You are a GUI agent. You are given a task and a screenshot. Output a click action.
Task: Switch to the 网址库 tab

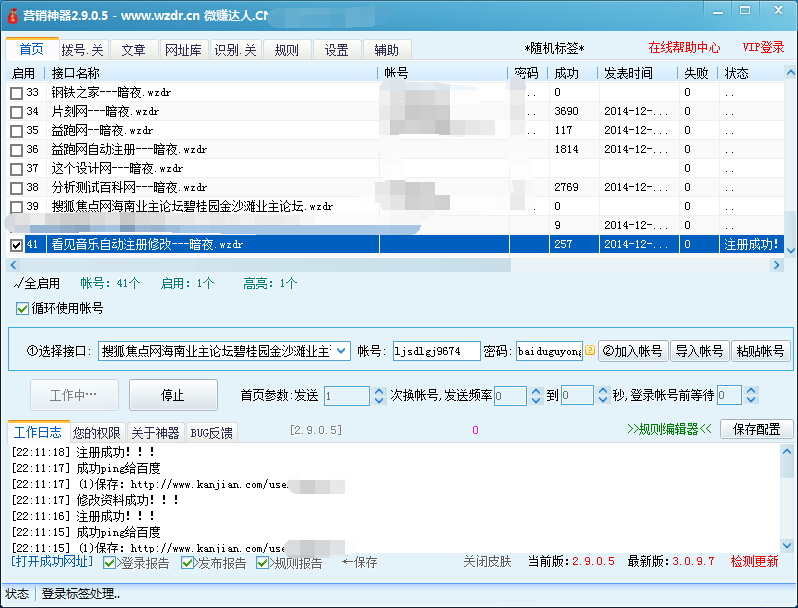[x=183, y=50]
